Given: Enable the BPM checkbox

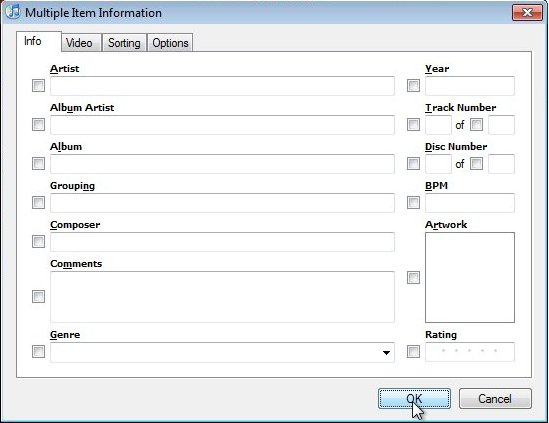Looking at the screenshot, I should tap(414, 202).
